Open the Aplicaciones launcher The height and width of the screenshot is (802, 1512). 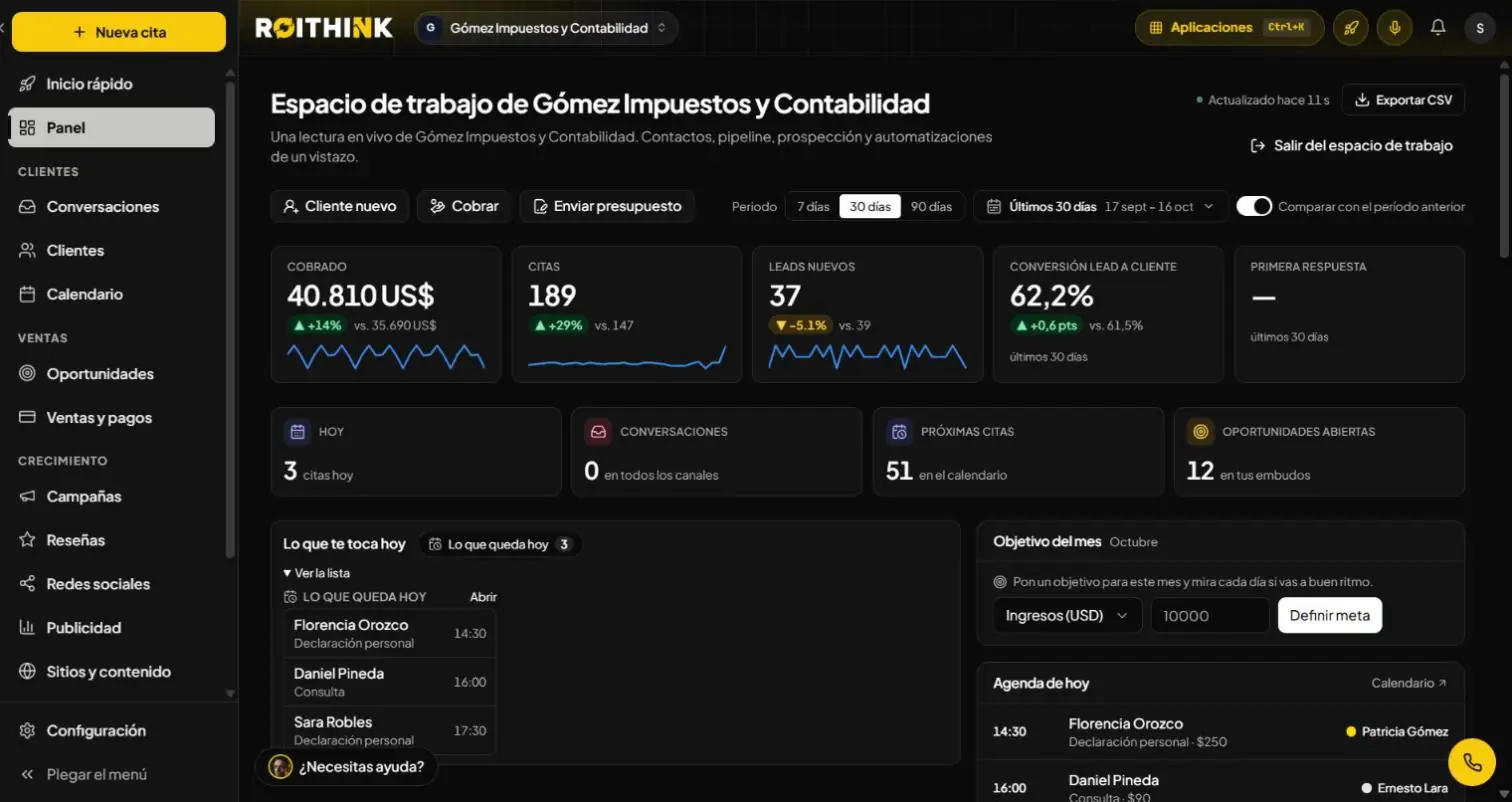[1229, 28]
